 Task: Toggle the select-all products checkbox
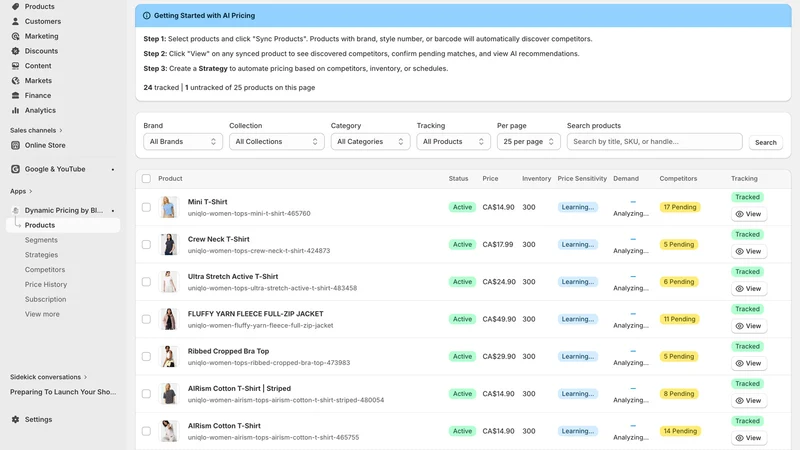(x=146, y=179)
